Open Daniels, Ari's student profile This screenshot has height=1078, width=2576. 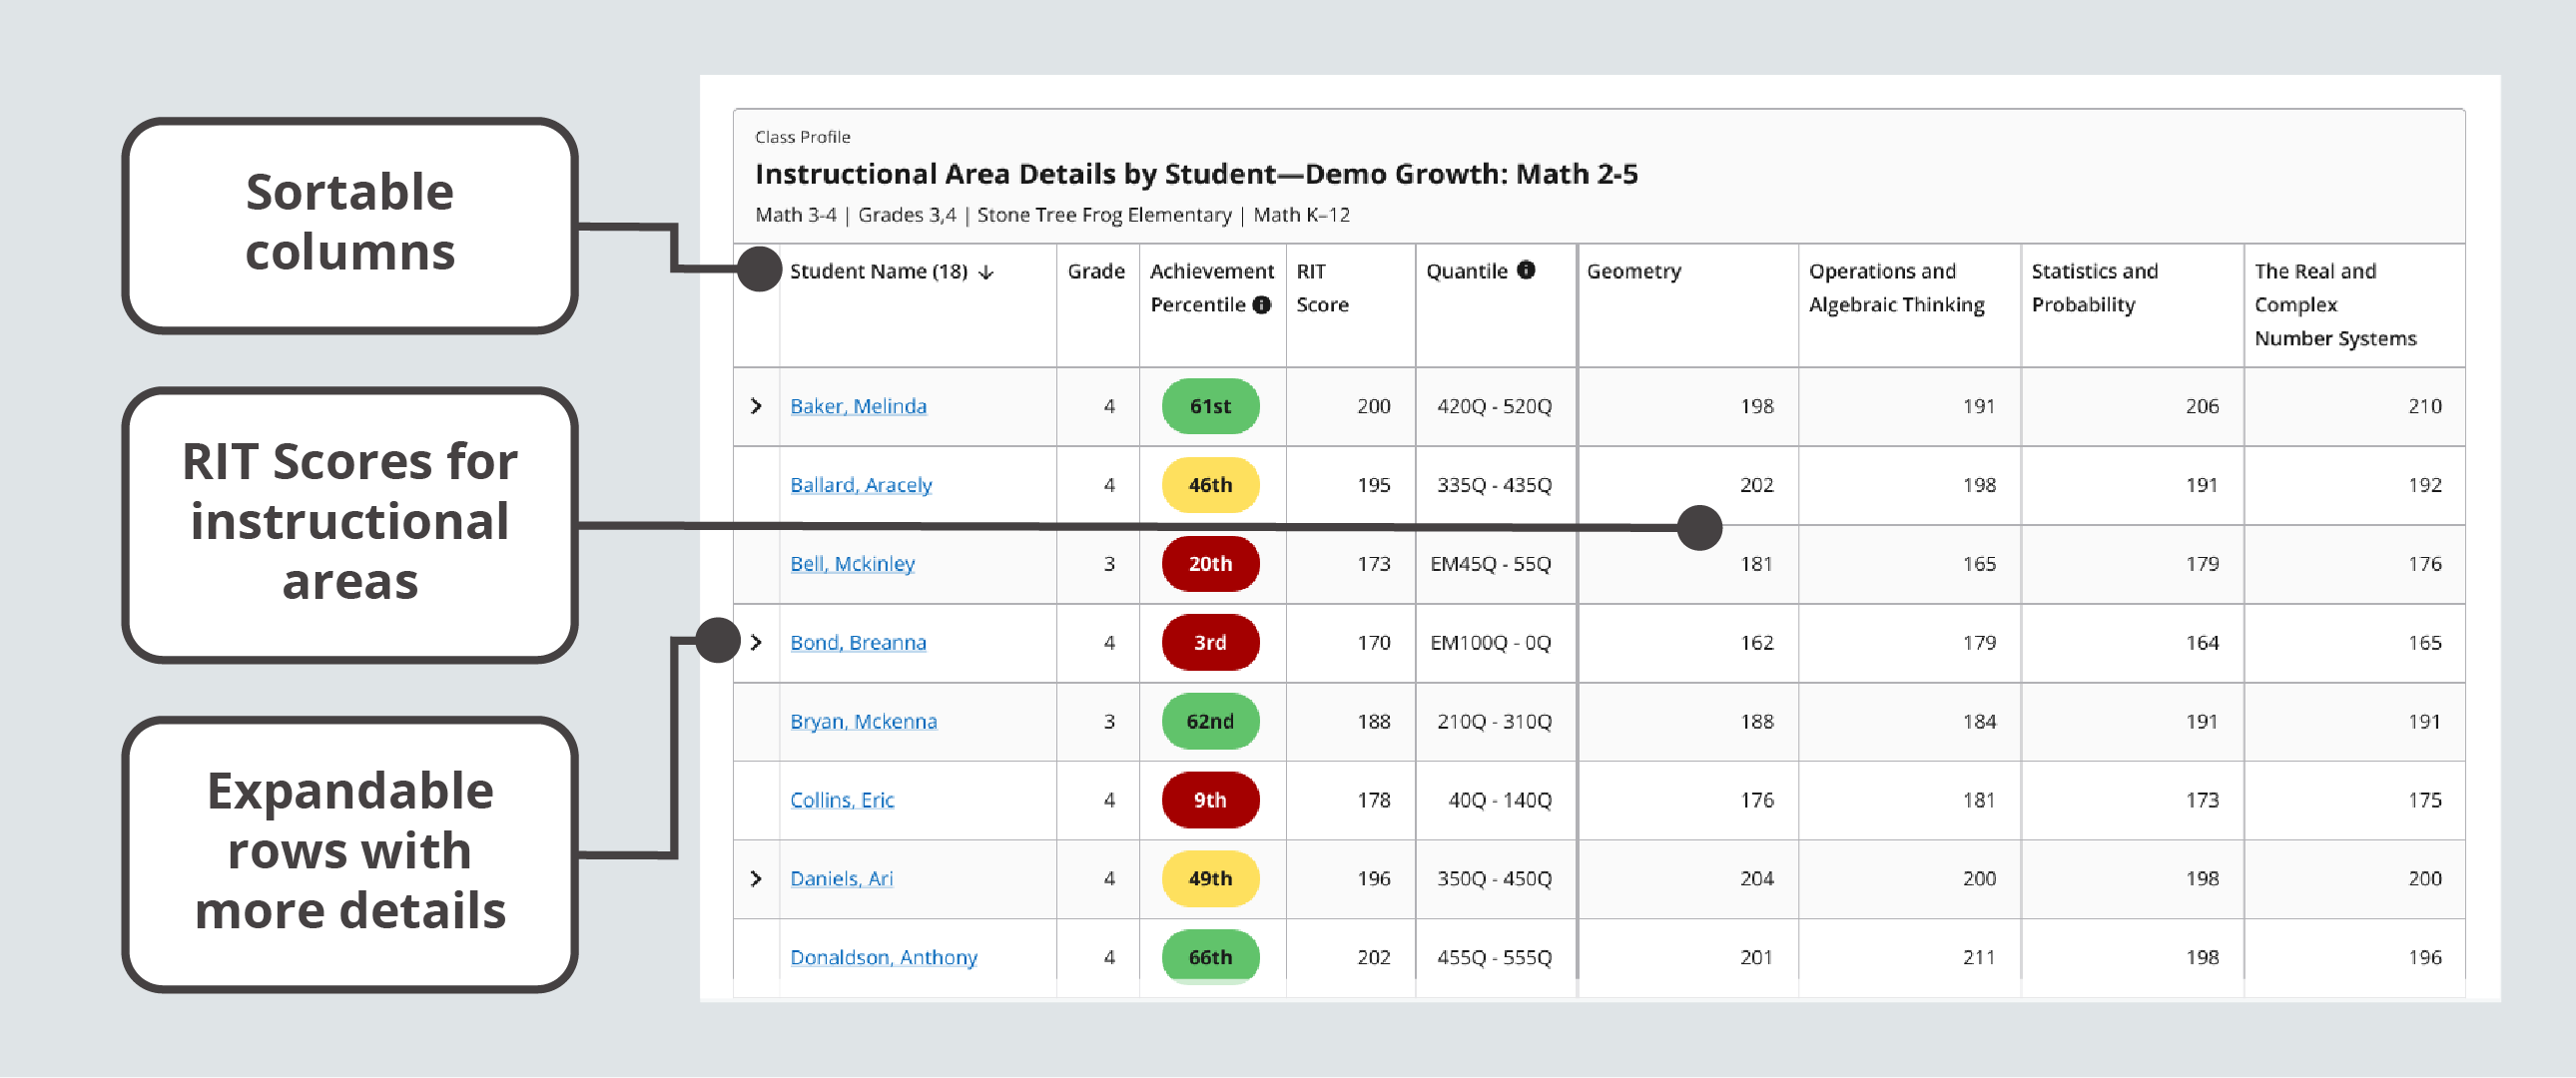point(842,878)
